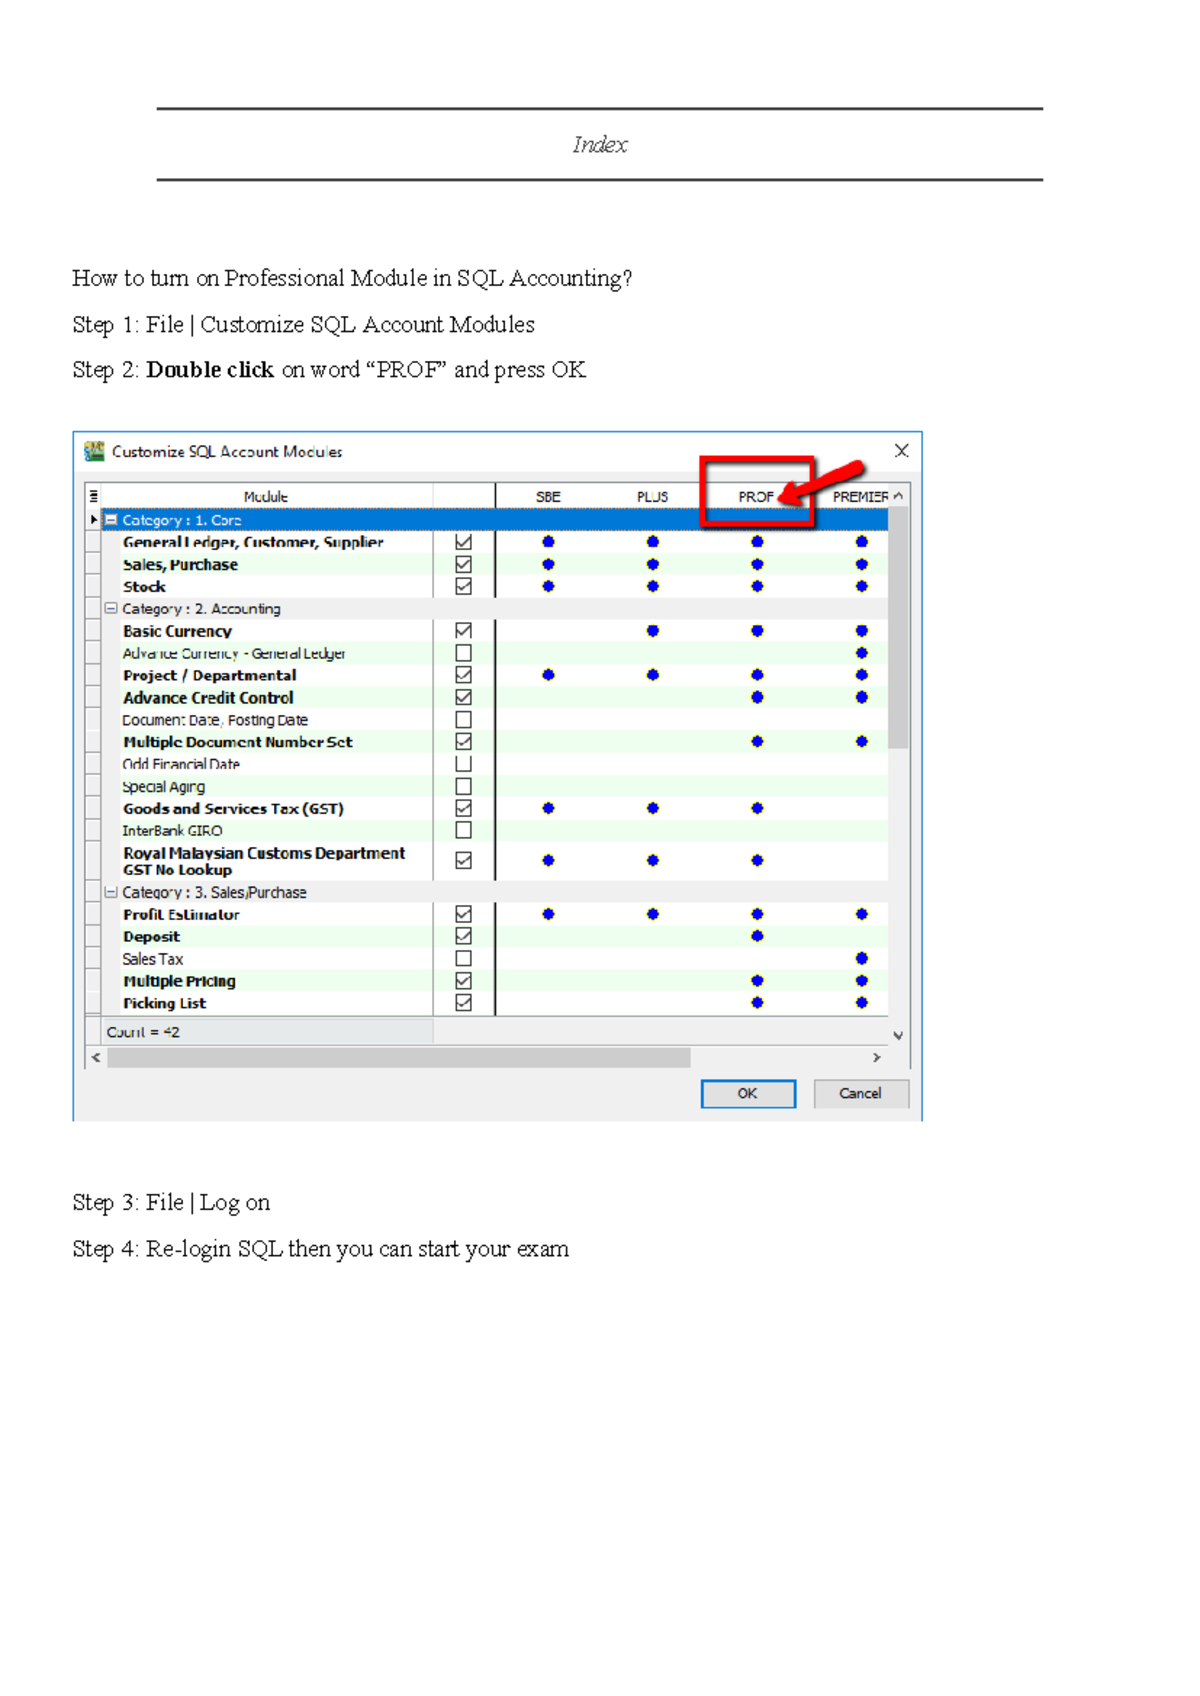The width and height of the screenshot is (1200, 1696).
Task: Collapse Category 1. Core group
Action: click(x=111, y=520)
